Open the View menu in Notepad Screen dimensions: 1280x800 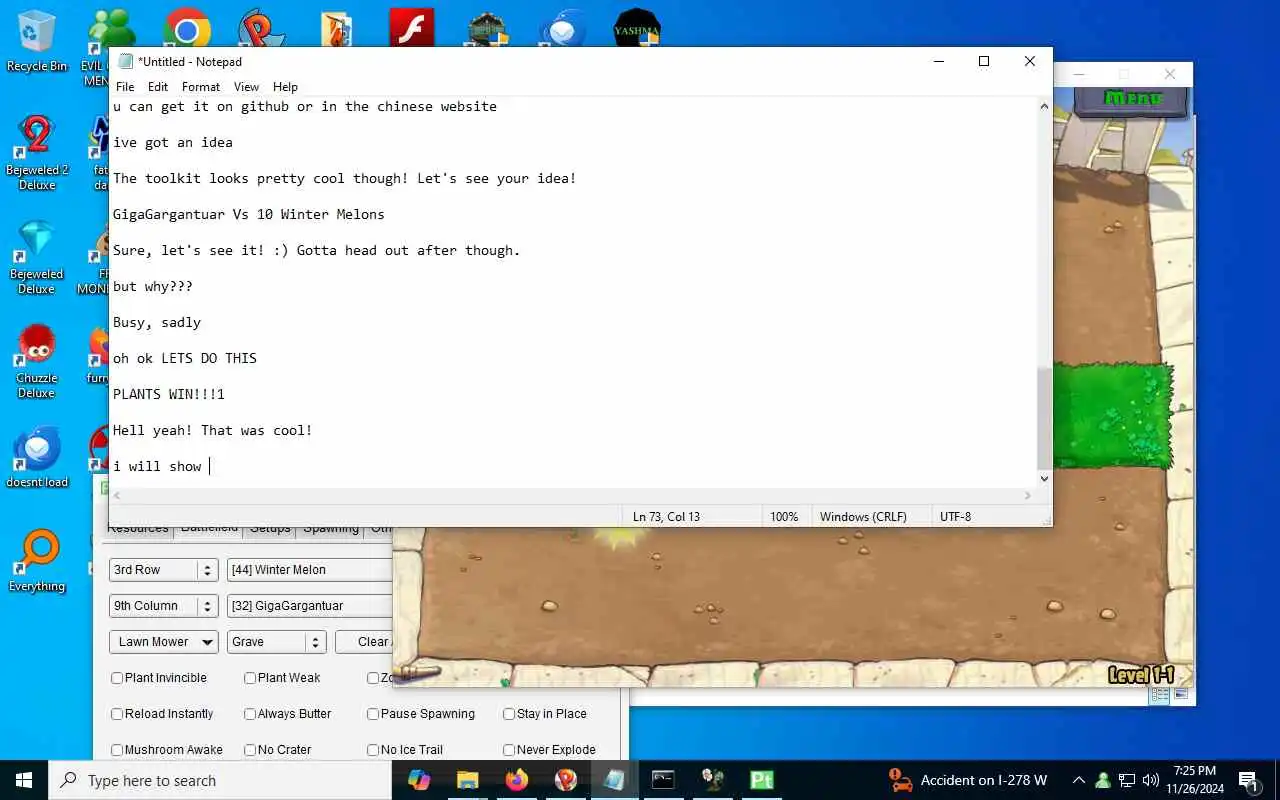(246, 87)
